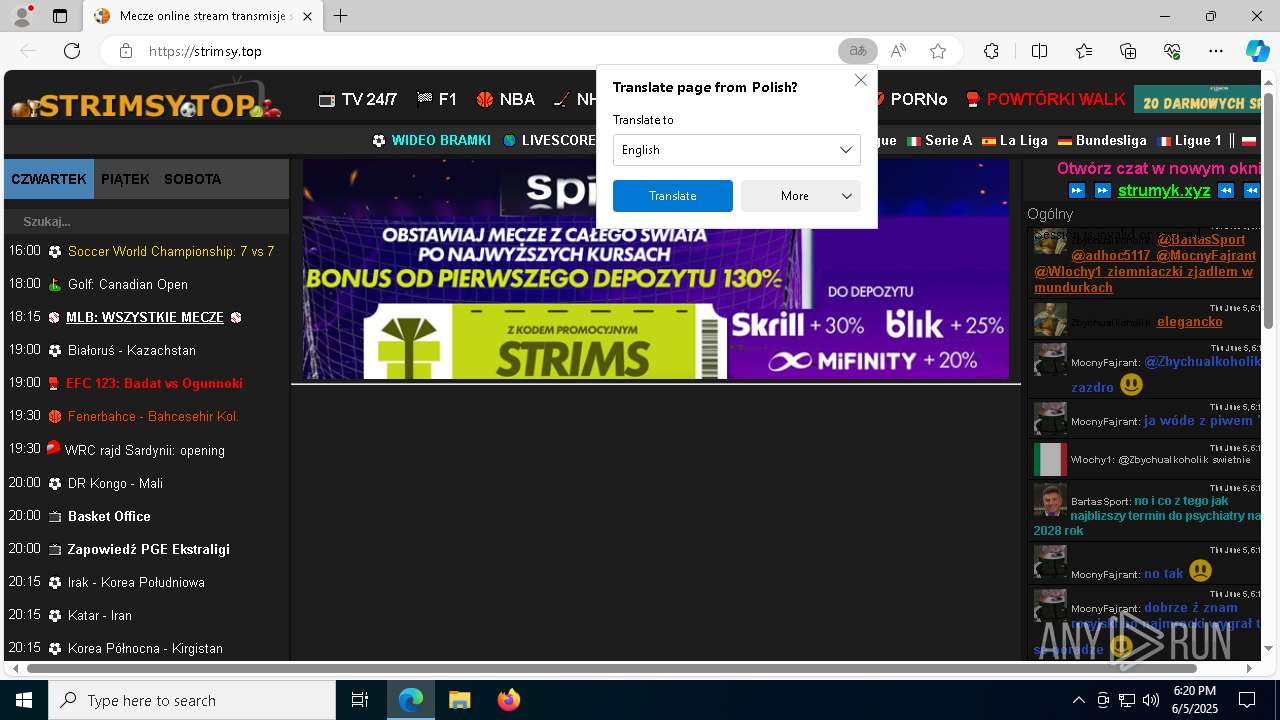Image resolution: width=1280 pixels, height=720 pixels.
Task: Click the 20 DARMOWYCH SPINÓW banner
Action: point(1199,100)
